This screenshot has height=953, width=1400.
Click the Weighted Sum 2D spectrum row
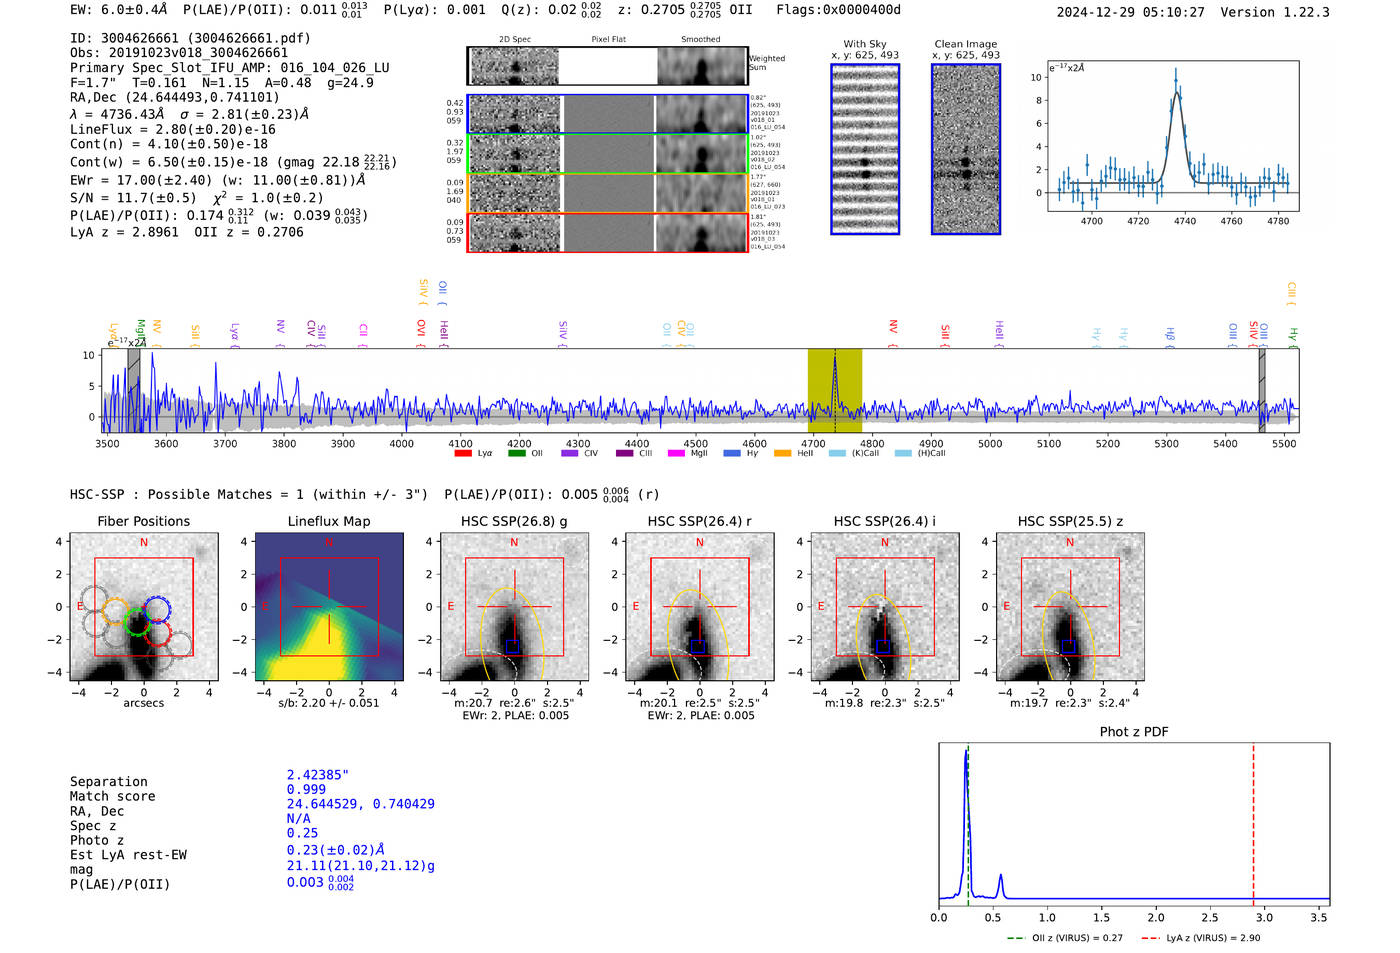click(608, 66)
